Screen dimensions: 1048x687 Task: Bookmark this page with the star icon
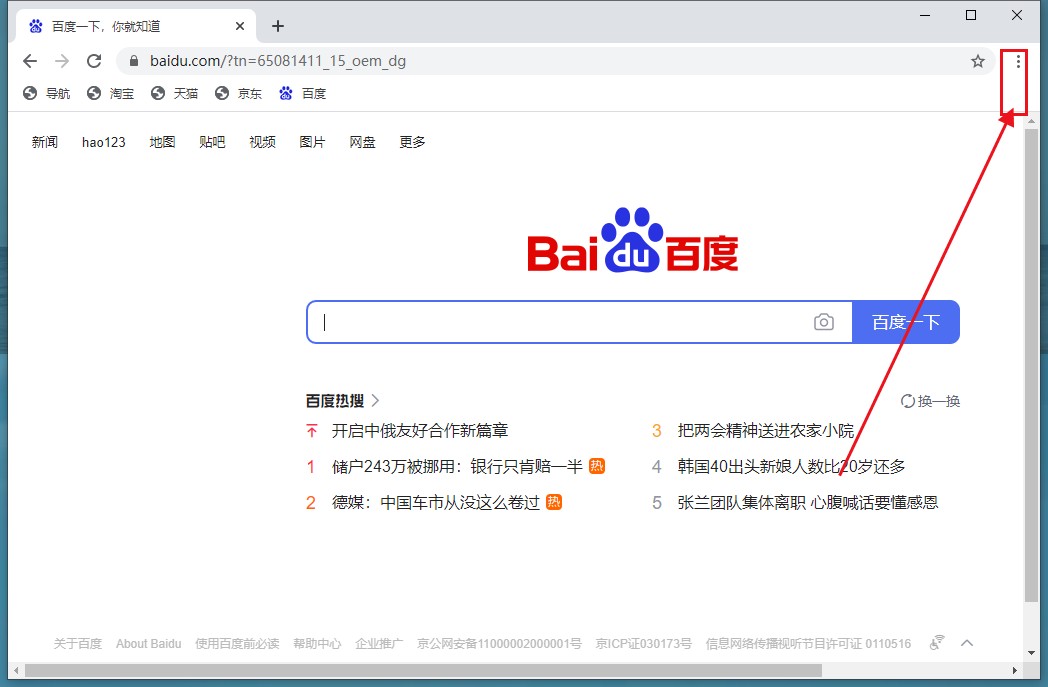pyautogui.click(x=978, y=61)
